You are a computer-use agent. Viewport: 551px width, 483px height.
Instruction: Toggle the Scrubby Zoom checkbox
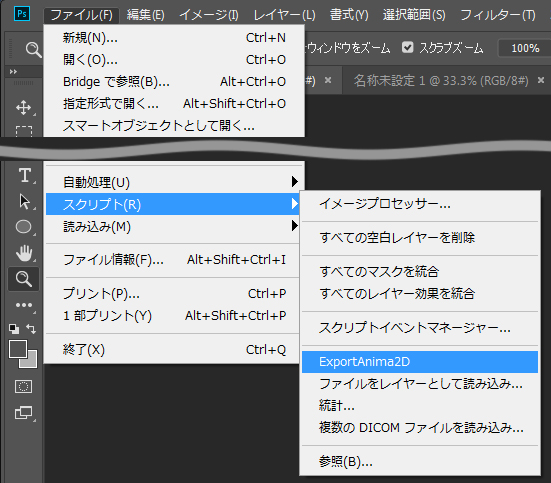coord(408,47)
